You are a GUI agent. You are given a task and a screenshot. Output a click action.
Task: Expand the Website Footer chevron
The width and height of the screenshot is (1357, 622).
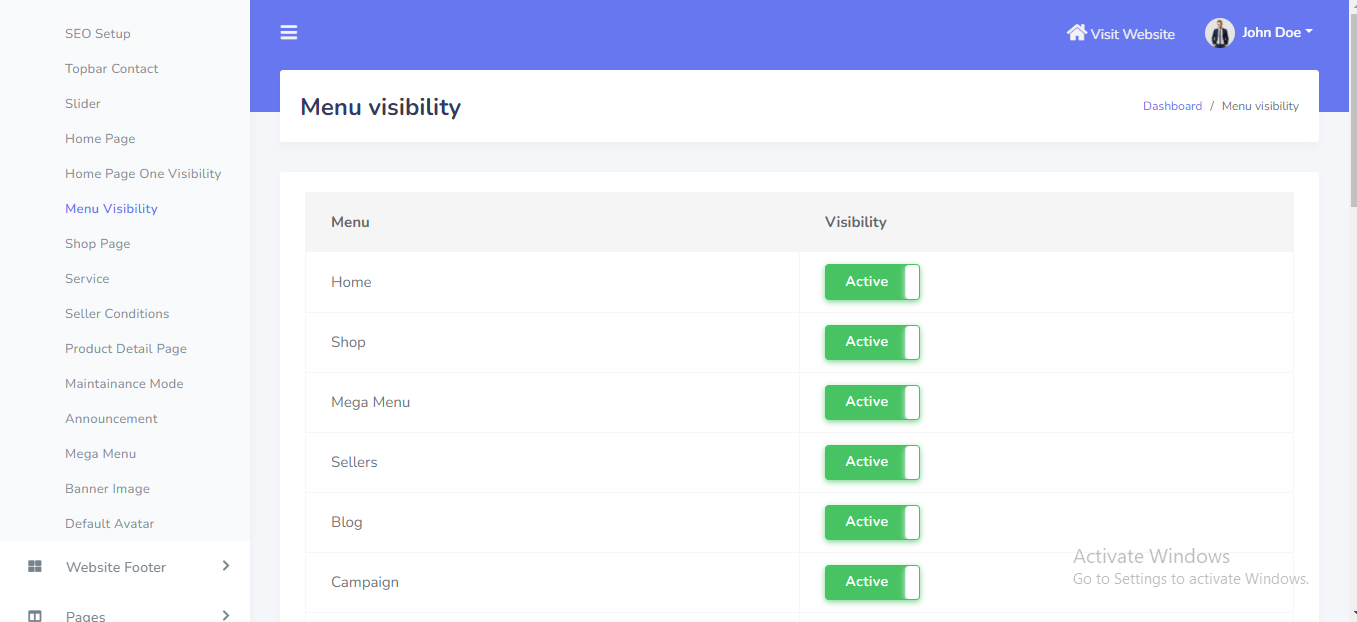tap(226, 566)
